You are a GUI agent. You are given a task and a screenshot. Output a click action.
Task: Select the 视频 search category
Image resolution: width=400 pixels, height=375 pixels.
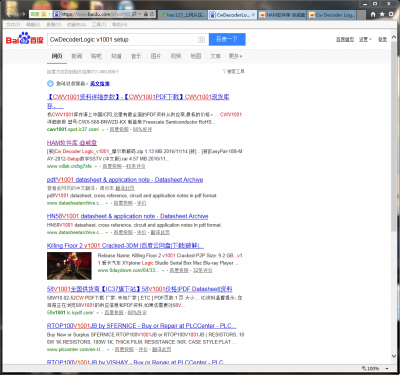[x=176, y=56]
